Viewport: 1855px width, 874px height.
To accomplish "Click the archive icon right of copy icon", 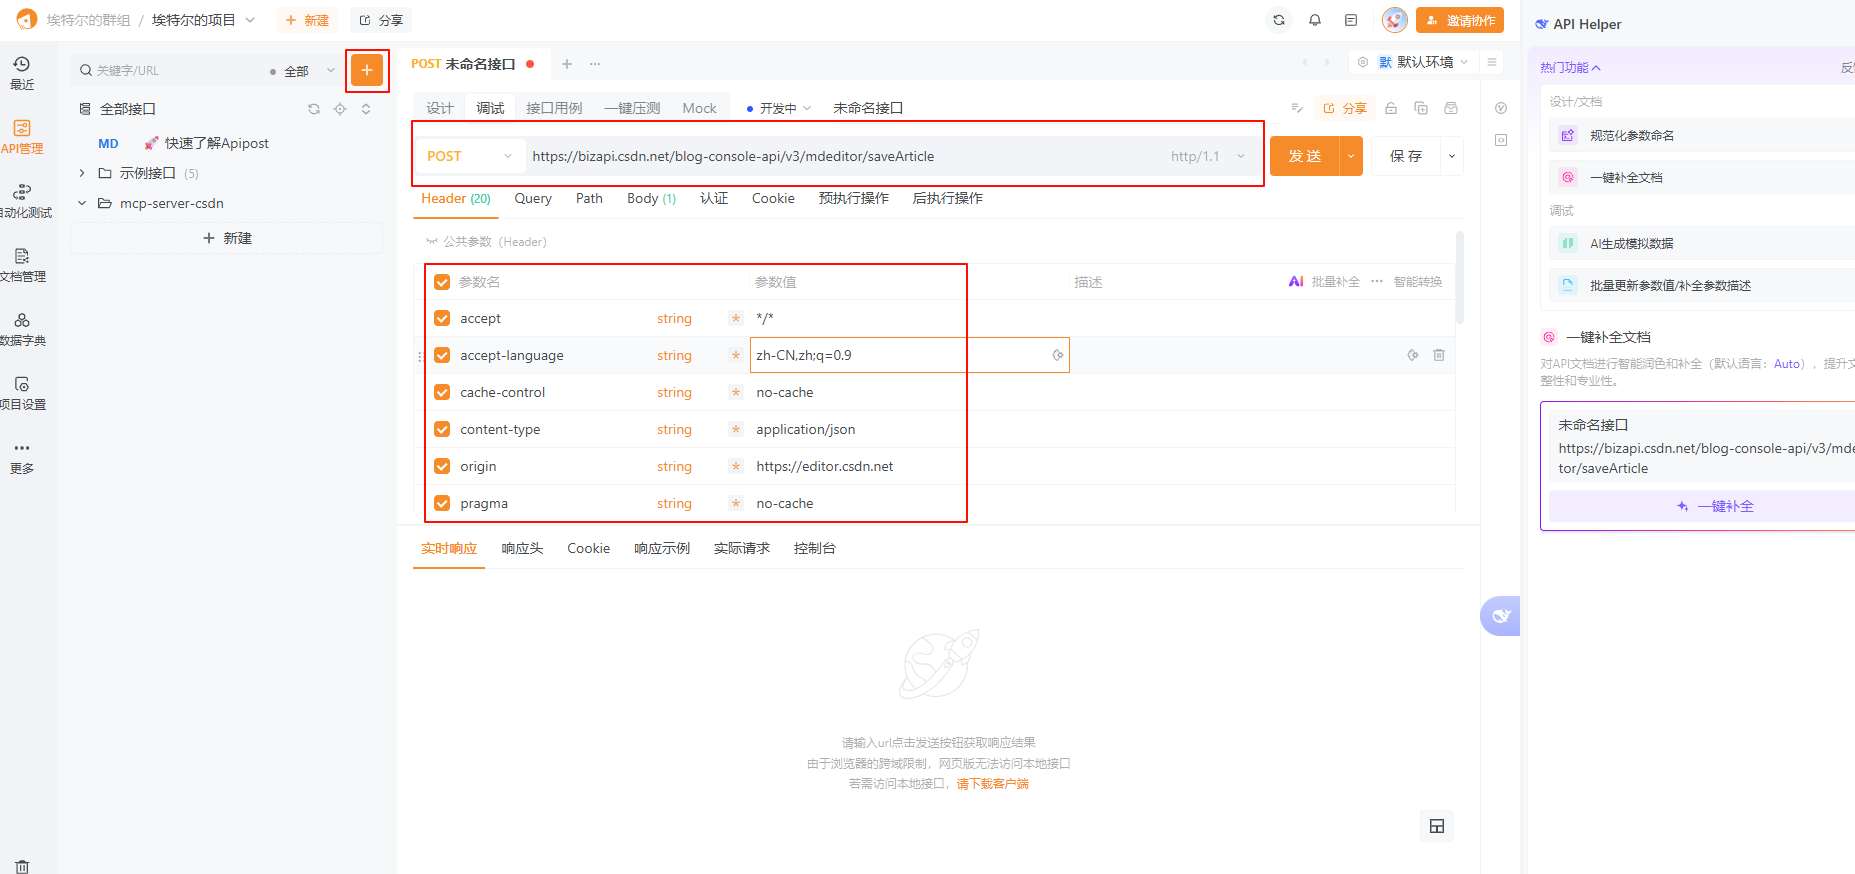I will coord(1451,108).
